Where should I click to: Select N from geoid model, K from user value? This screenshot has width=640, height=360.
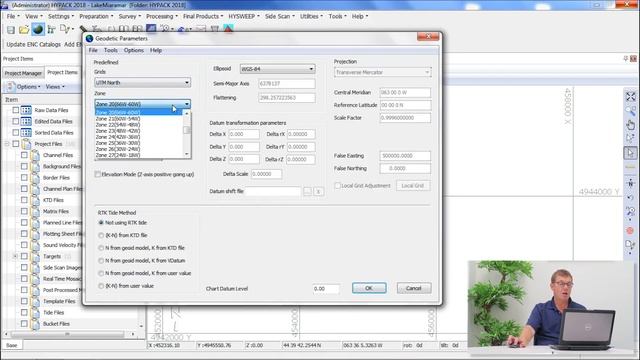pyautogui.click(x=101, y=273)
